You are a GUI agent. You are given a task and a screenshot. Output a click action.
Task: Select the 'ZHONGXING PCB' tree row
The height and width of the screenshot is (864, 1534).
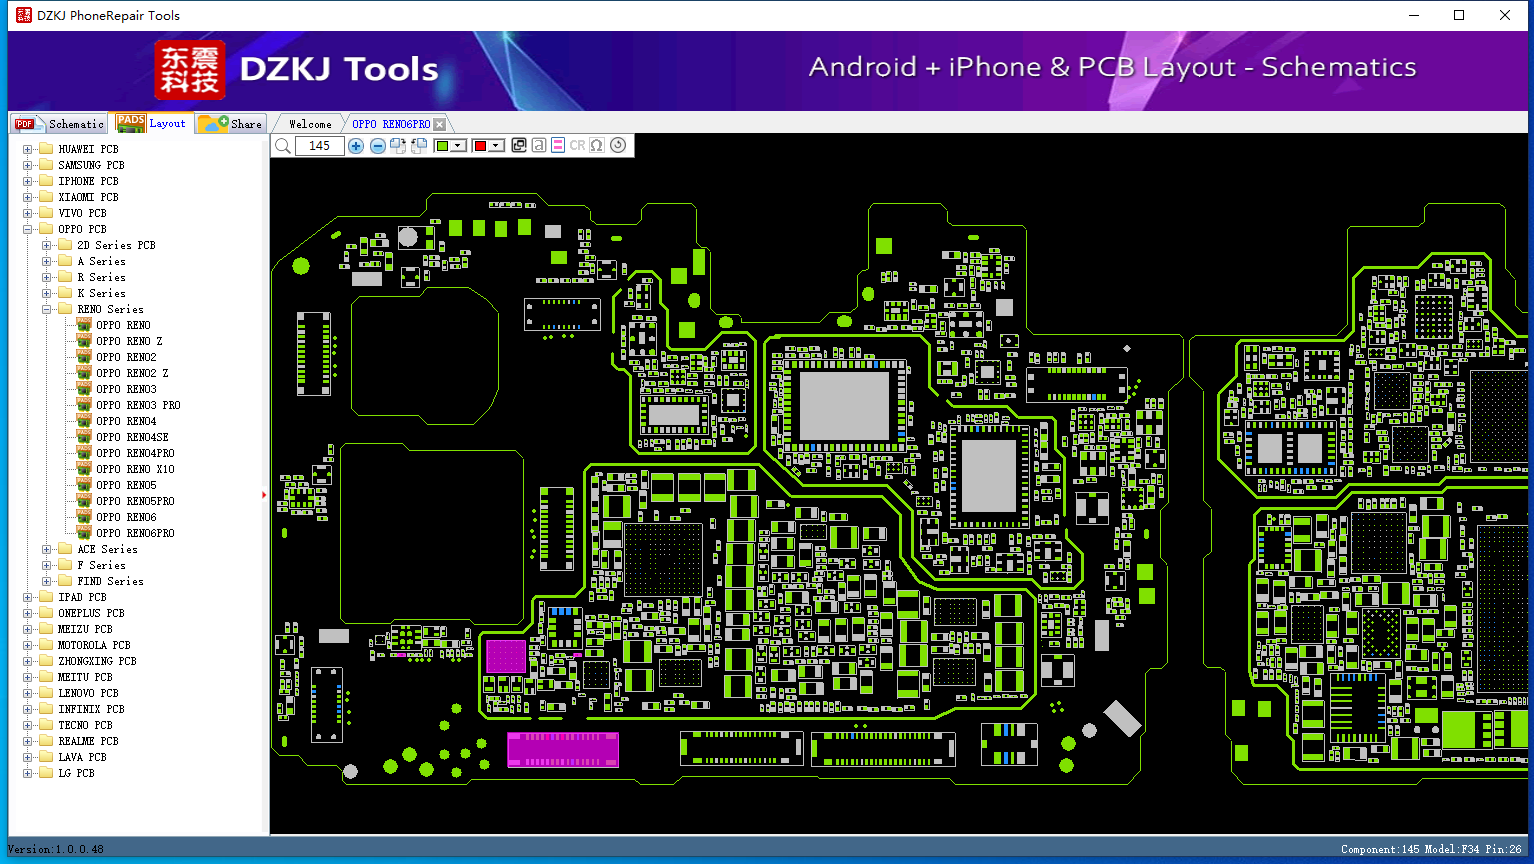coord(97,661)
